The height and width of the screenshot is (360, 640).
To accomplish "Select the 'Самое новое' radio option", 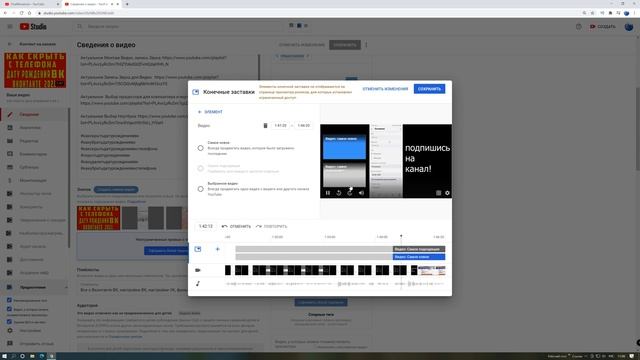I will [x=200, y=148].
